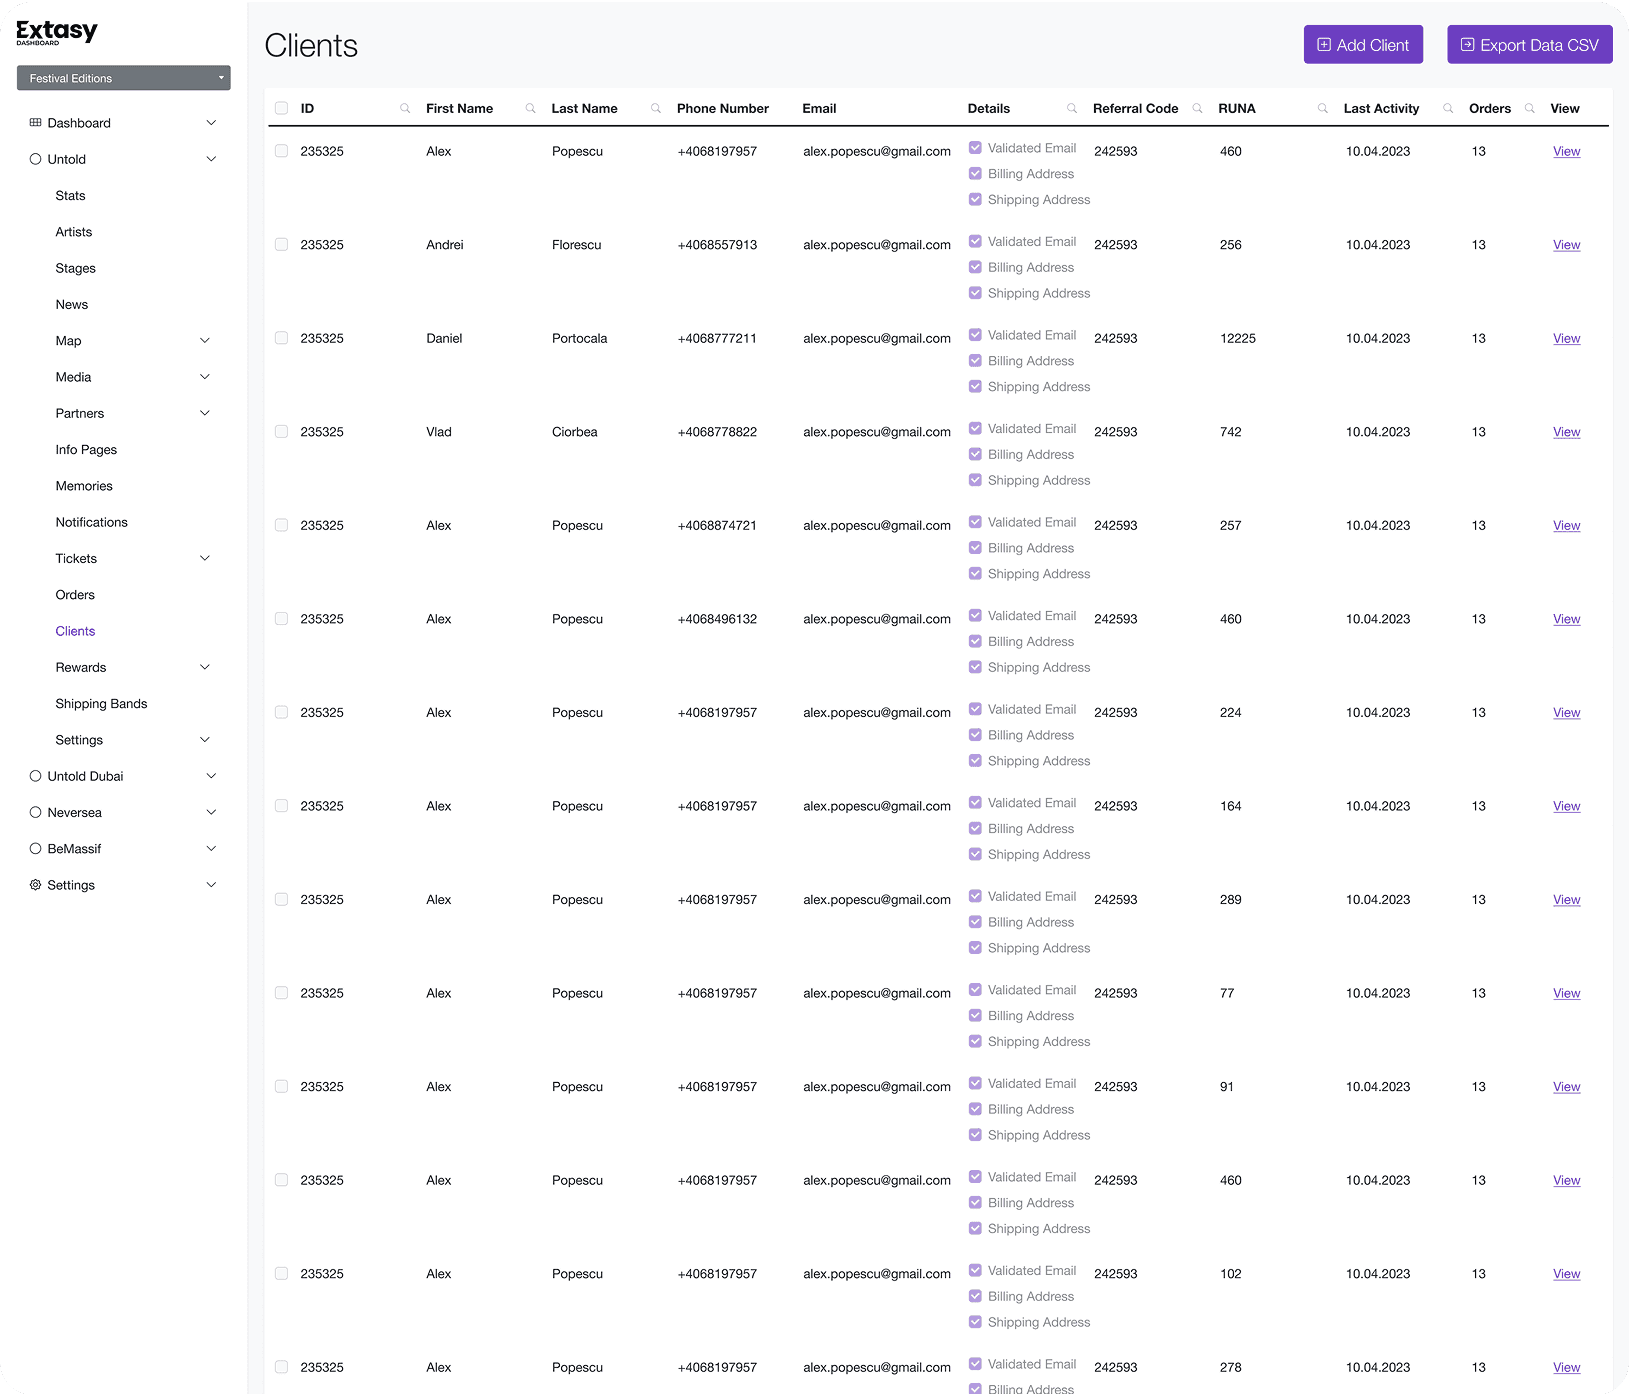This screenshot has width=1629, height=1394.
Task: Click the Add Client button
Action: (x=1363, y=44)
